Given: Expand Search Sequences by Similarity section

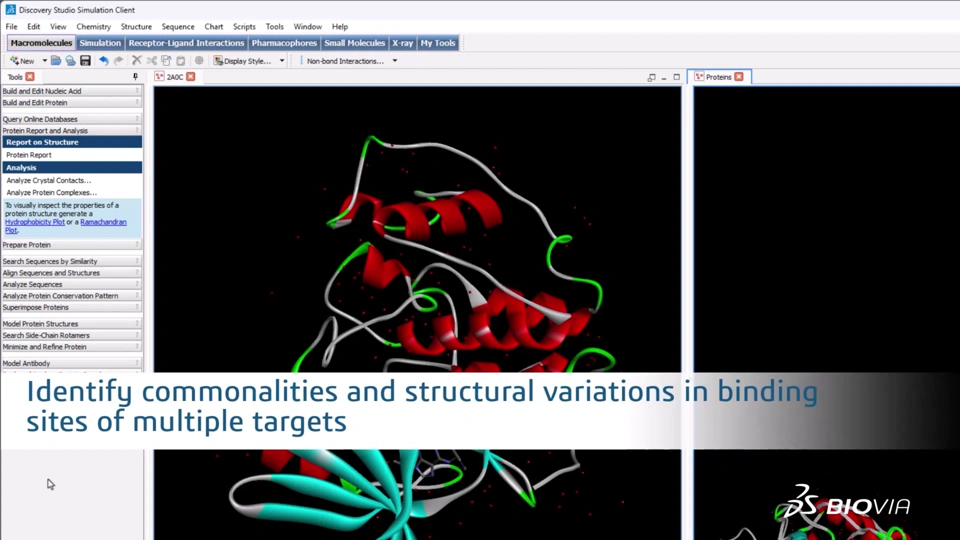Looking at the screenshot, I should tap(72, 261).
